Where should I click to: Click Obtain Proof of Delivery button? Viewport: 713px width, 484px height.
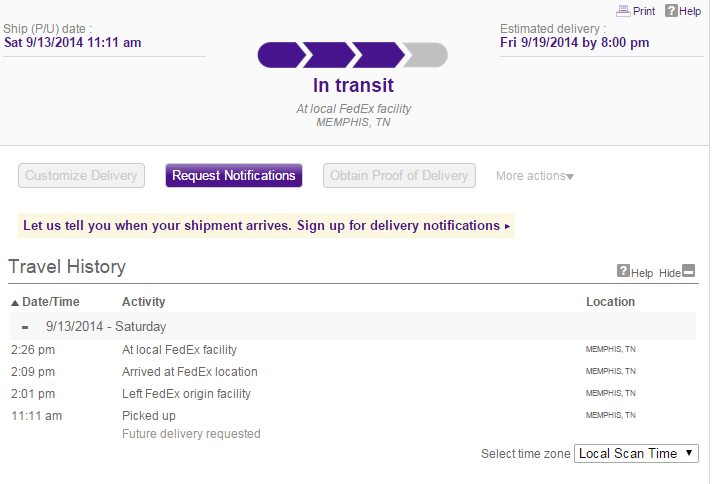(x=397, y=176)
